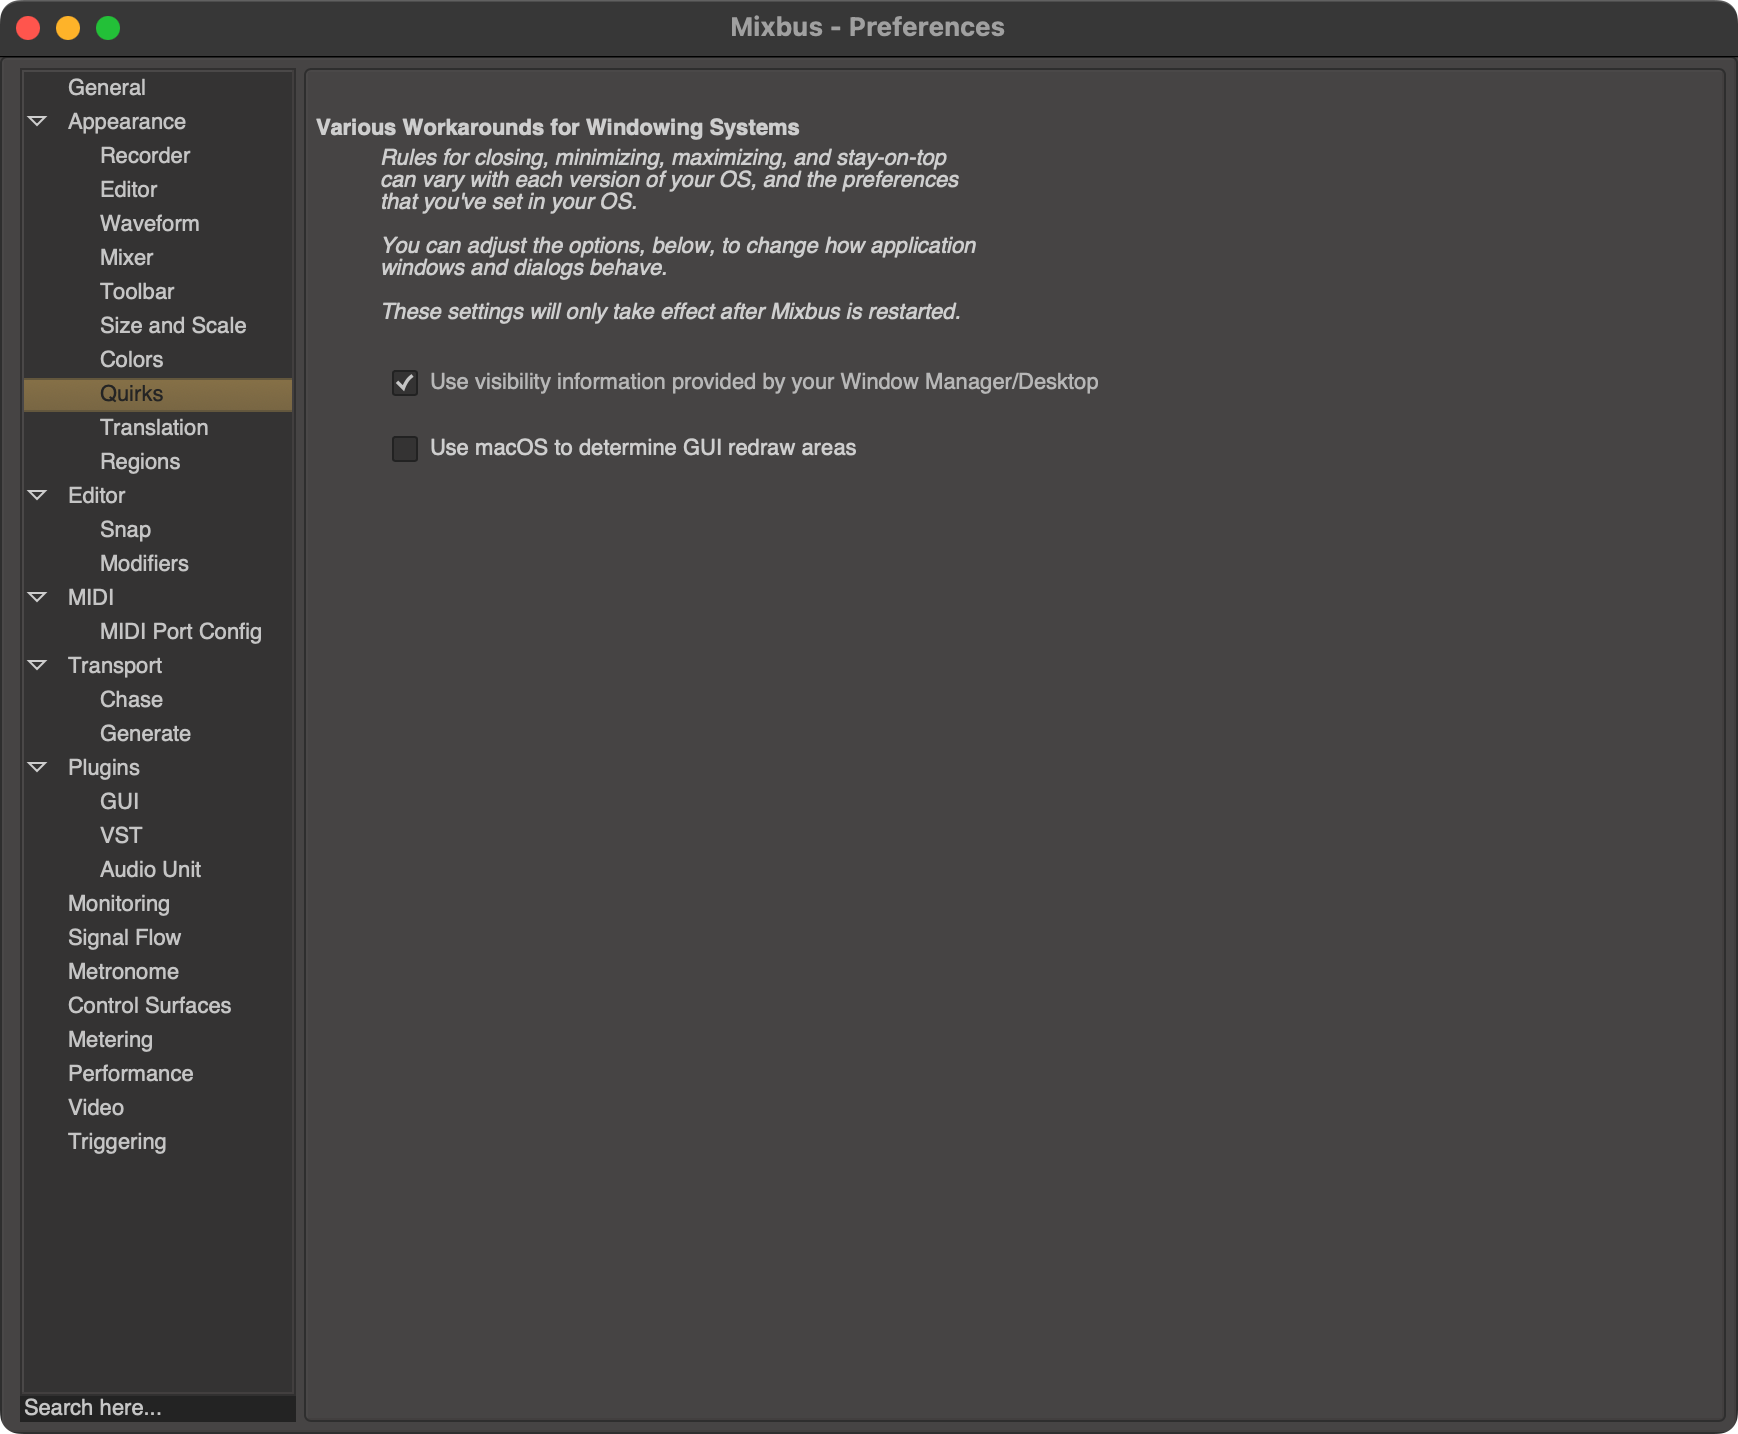Open the Control Surfaces settings
Viewport: 1738px width, 1434px height.
pos(149,1005)
